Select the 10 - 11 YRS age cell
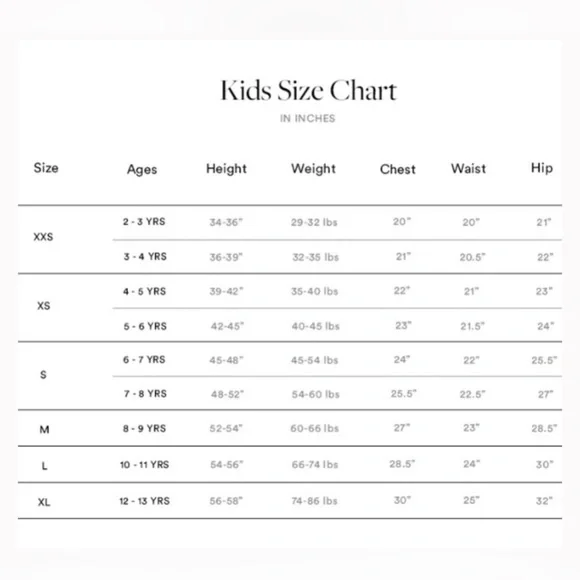This screenshot has width=580, height=580. (144, 465)
